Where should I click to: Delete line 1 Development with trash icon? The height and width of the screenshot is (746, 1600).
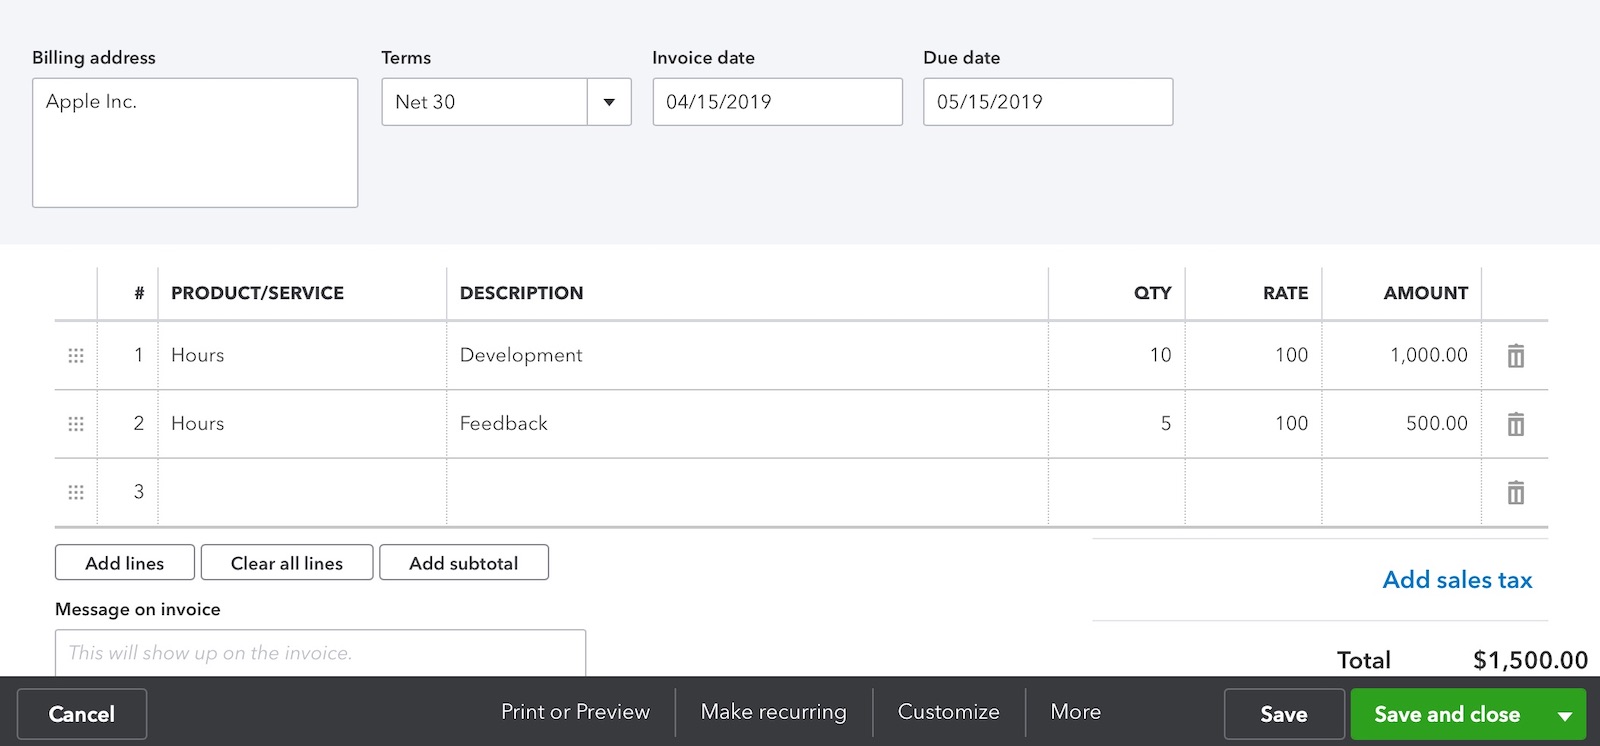[x=1515, y=355]
